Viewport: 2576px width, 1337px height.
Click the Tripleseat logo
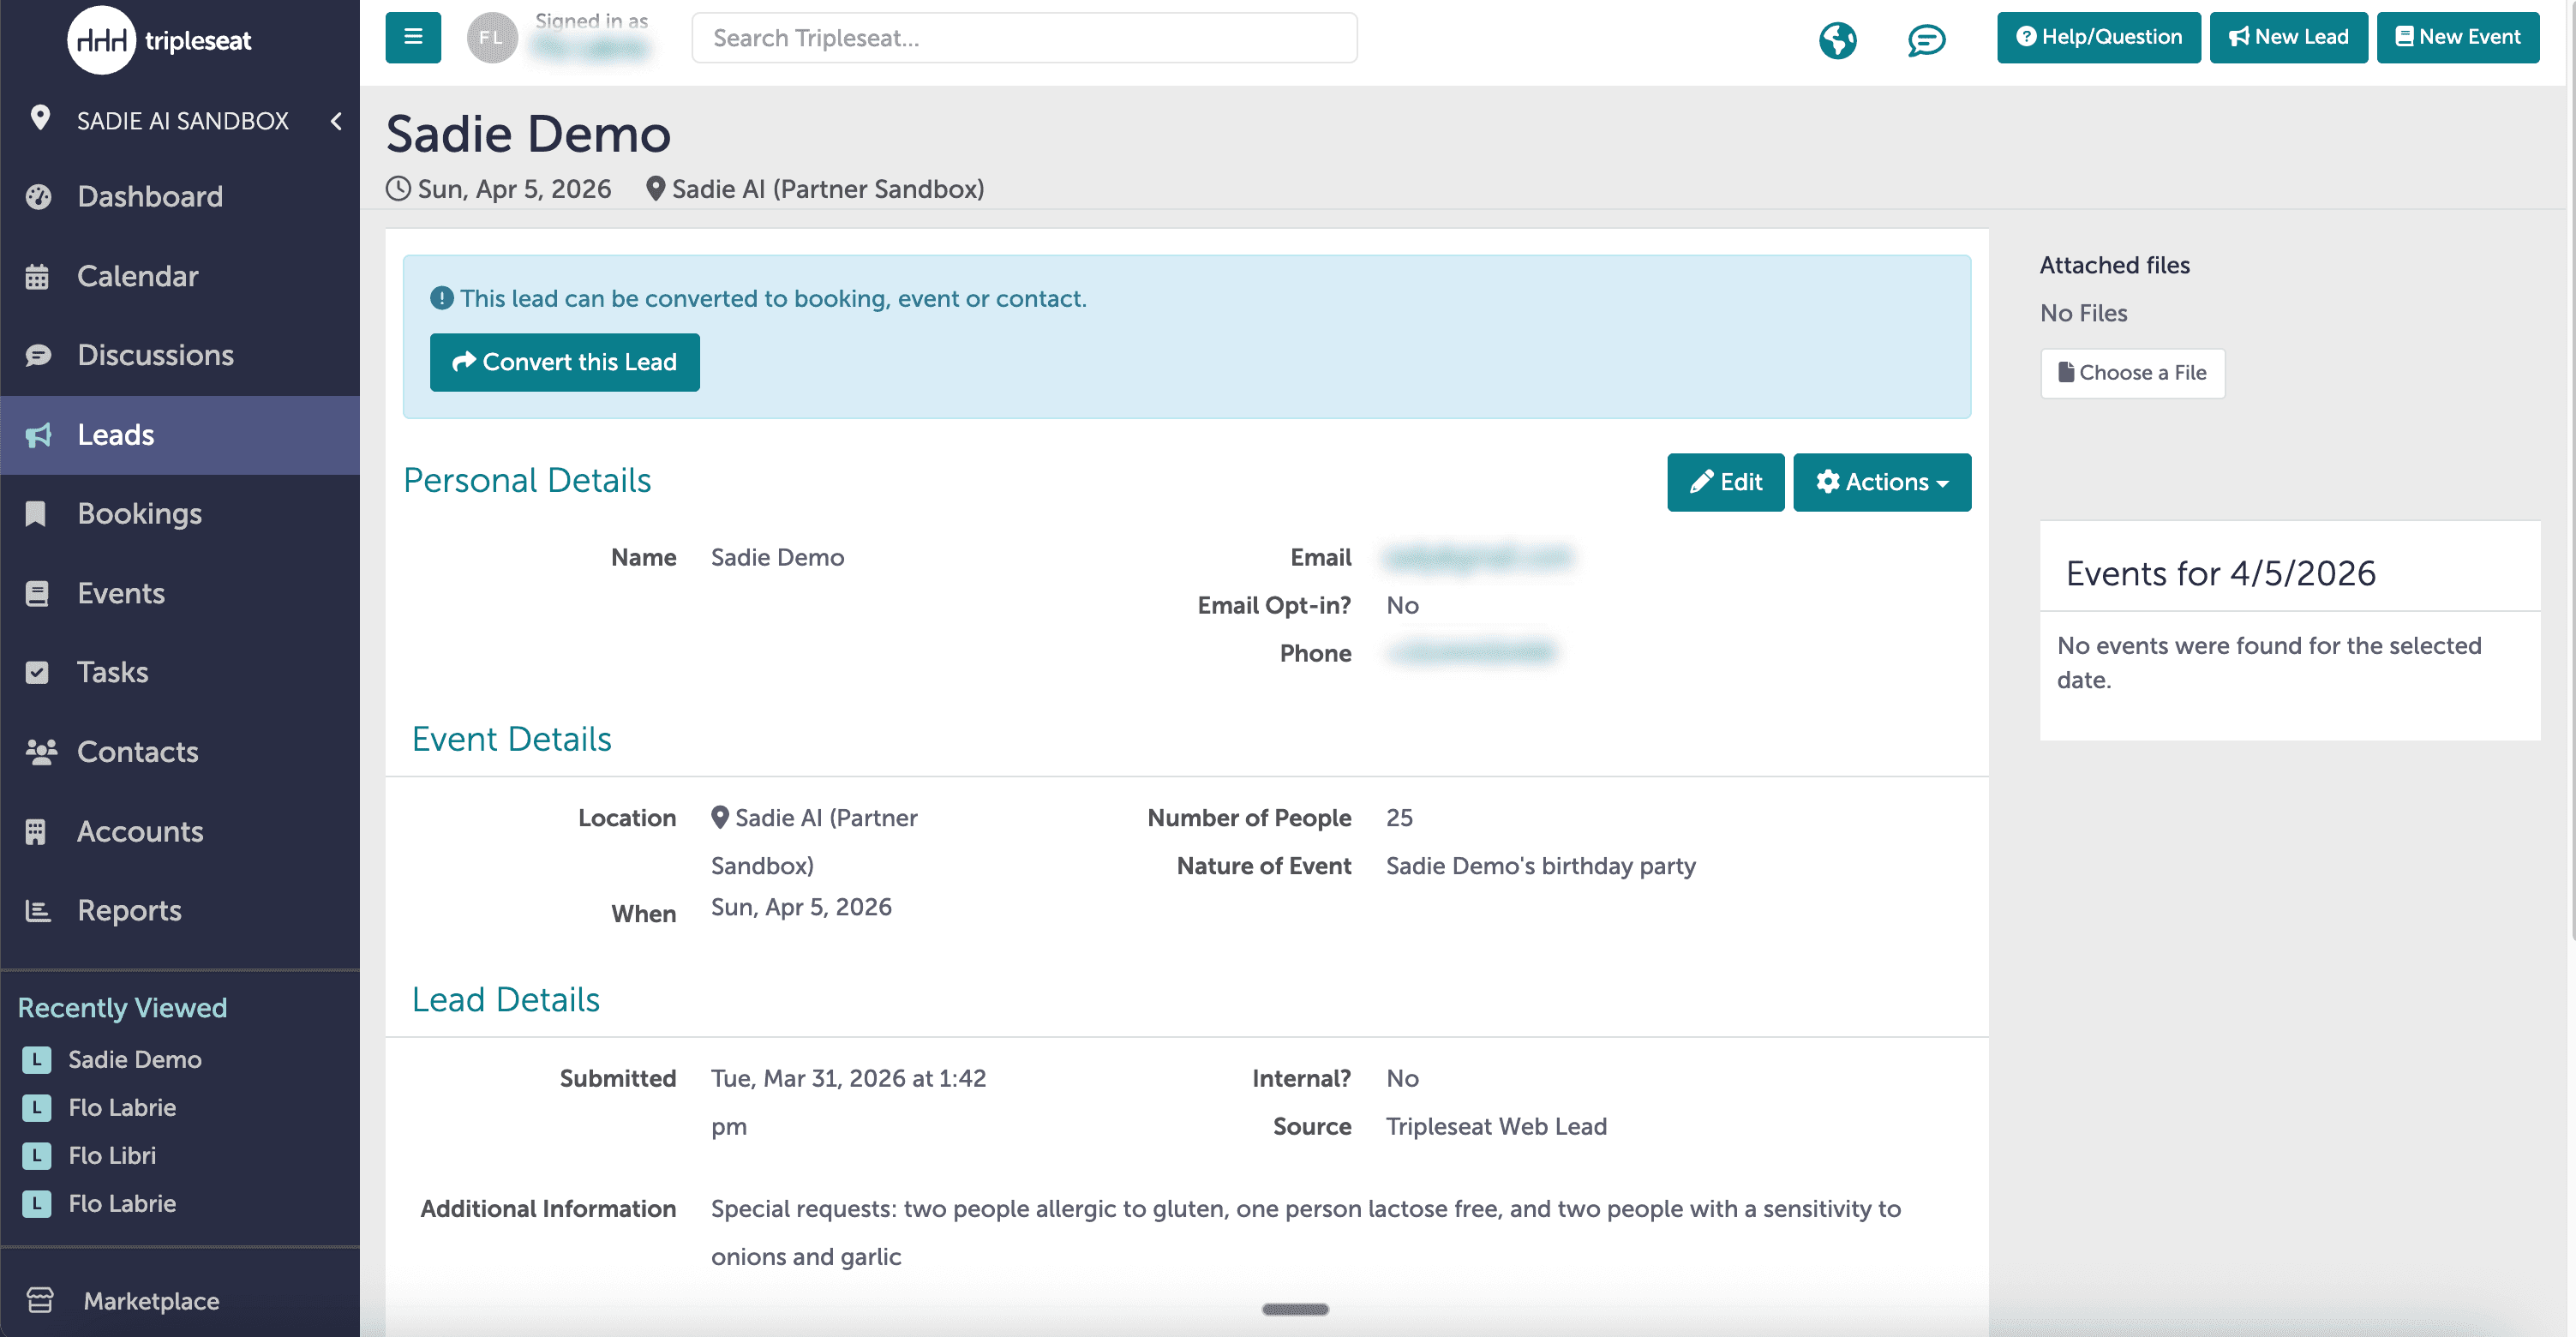[x=160, y=40]
